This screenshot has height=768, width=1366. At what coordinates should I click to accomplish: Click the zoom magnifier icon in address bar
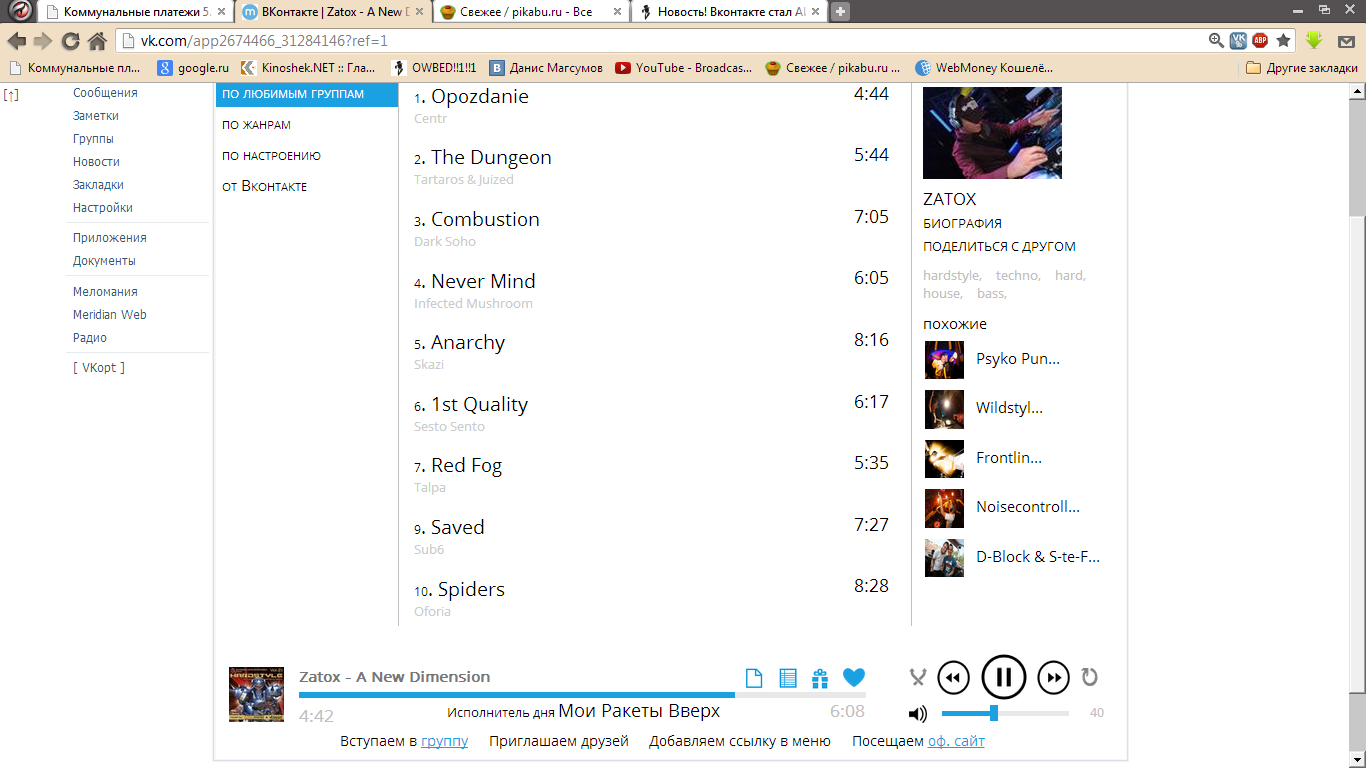(x=1216, y=41)
